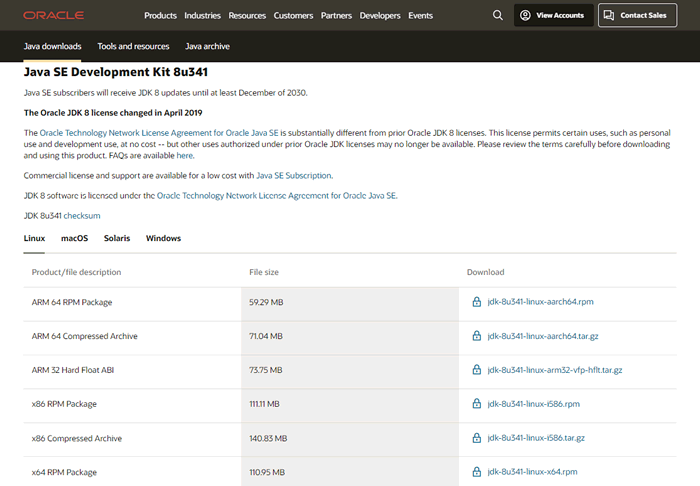700x486 pixels.
Task: Open the Resources menu
Action: pos(247,16)
